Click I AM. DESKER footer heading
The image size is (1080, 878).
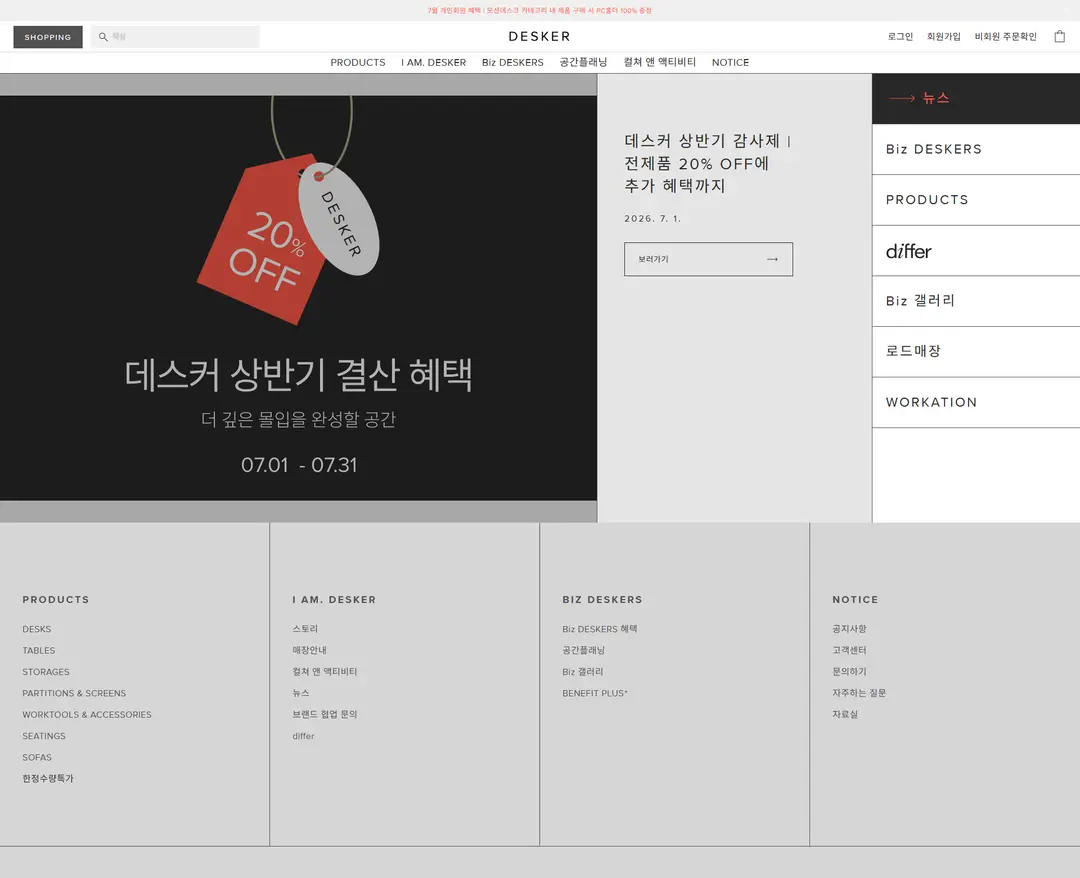(334, 600)
